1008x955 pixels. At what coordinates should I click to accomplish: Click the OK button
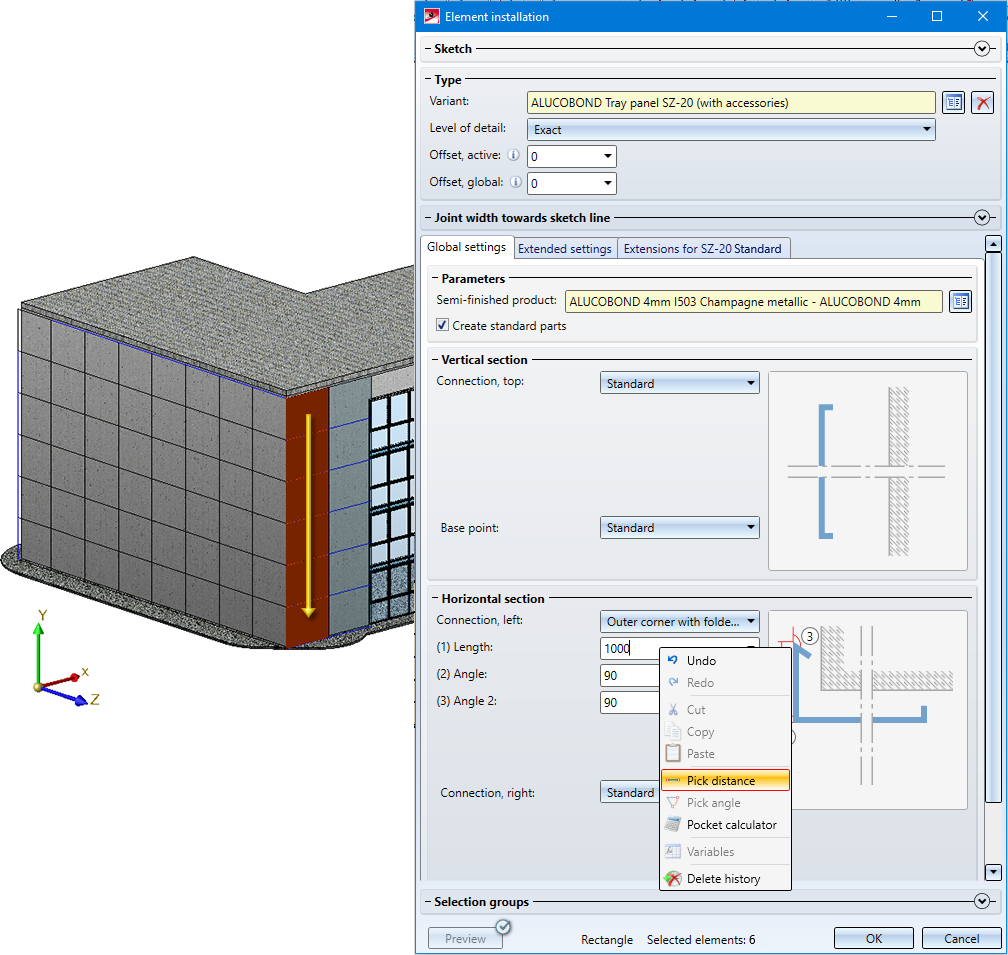[x=873, y=938]
